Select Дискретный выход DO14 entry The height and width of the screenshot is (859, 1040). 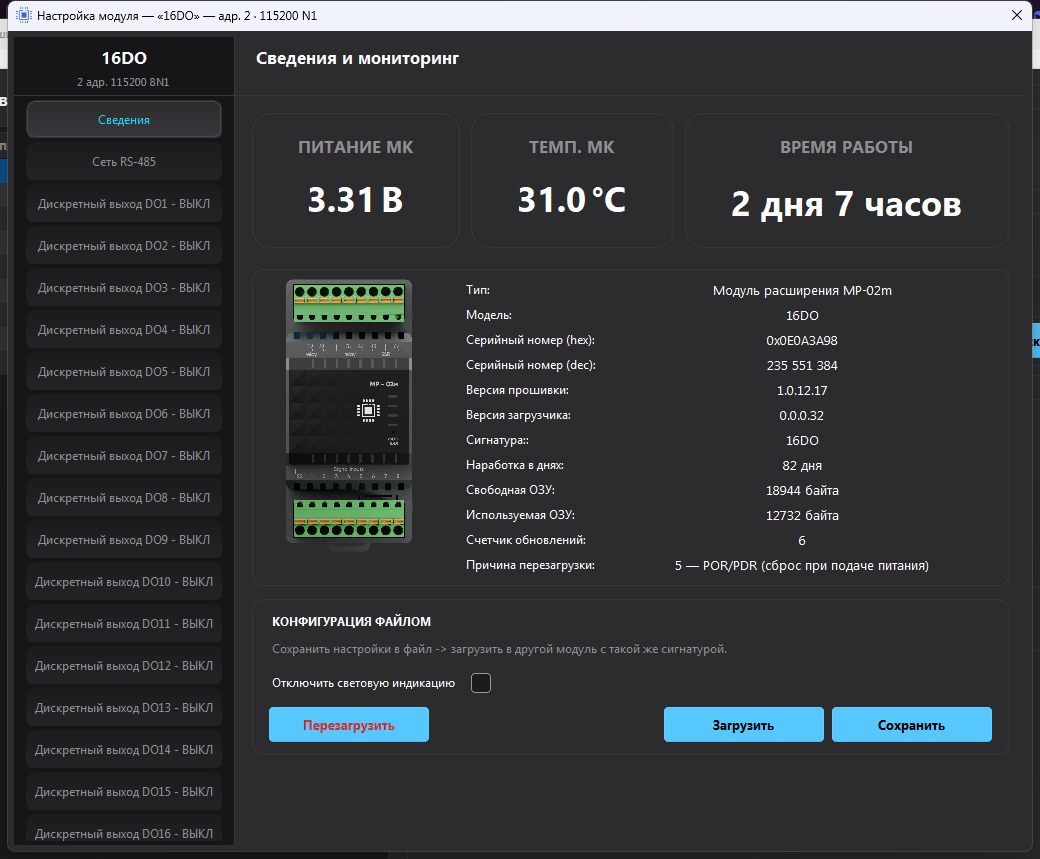(x=124, y=750)
